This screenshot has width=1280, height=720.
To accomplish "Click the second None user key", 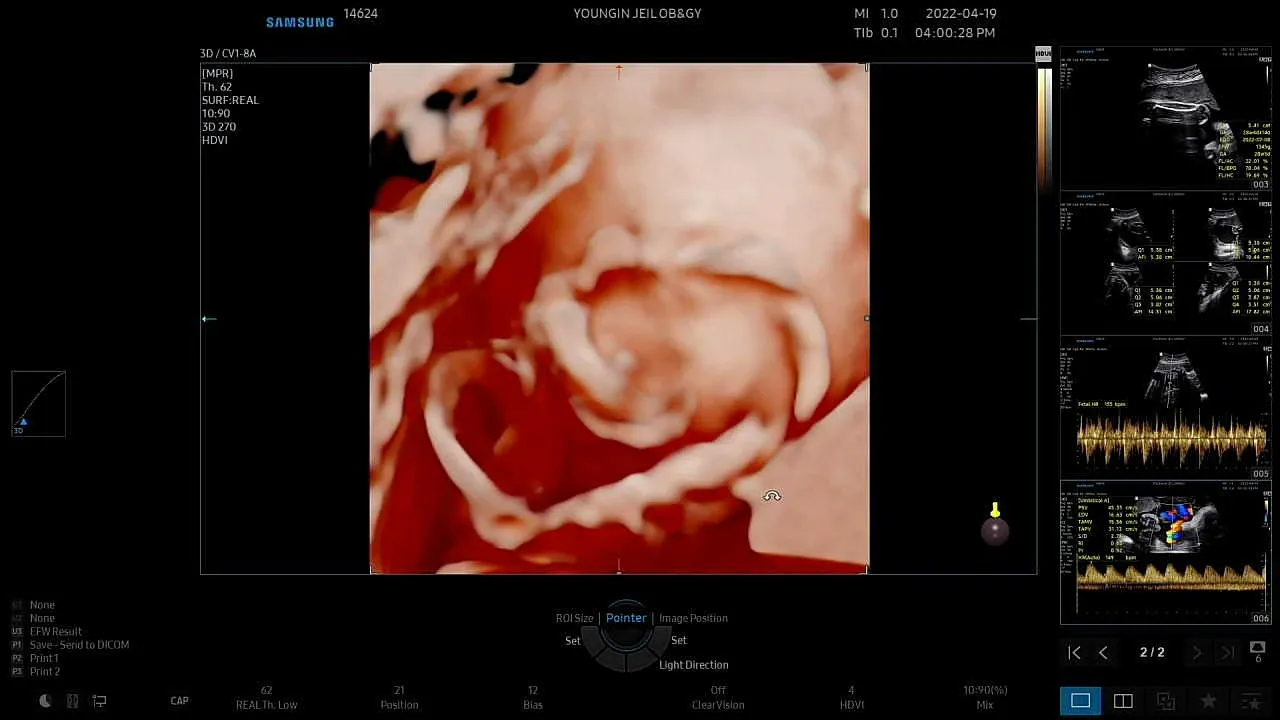I will (x=42, y=618).
